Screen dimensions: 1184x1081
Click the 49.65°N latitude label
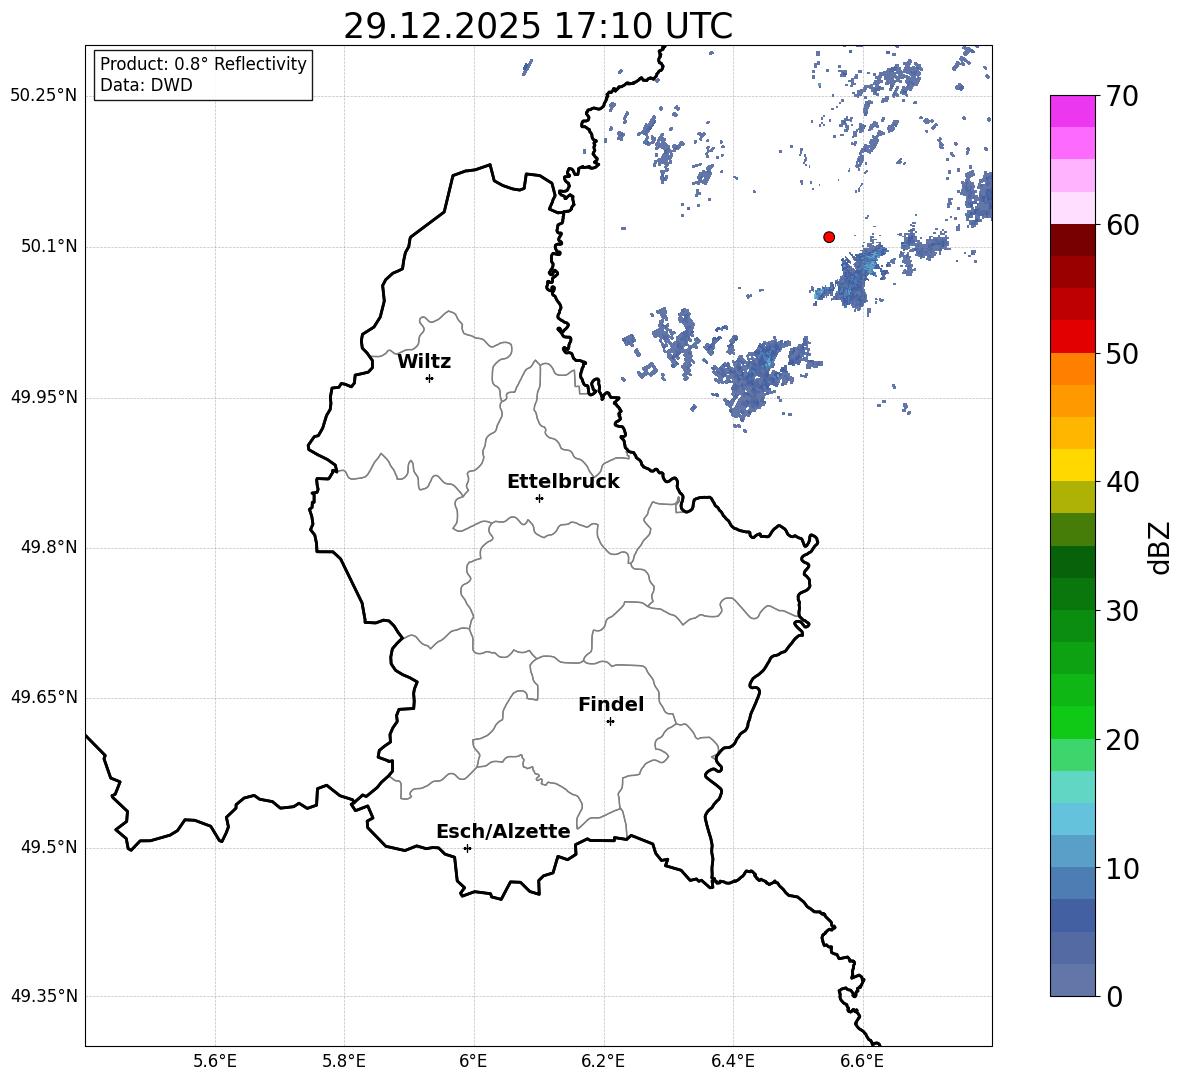point(44,697)
